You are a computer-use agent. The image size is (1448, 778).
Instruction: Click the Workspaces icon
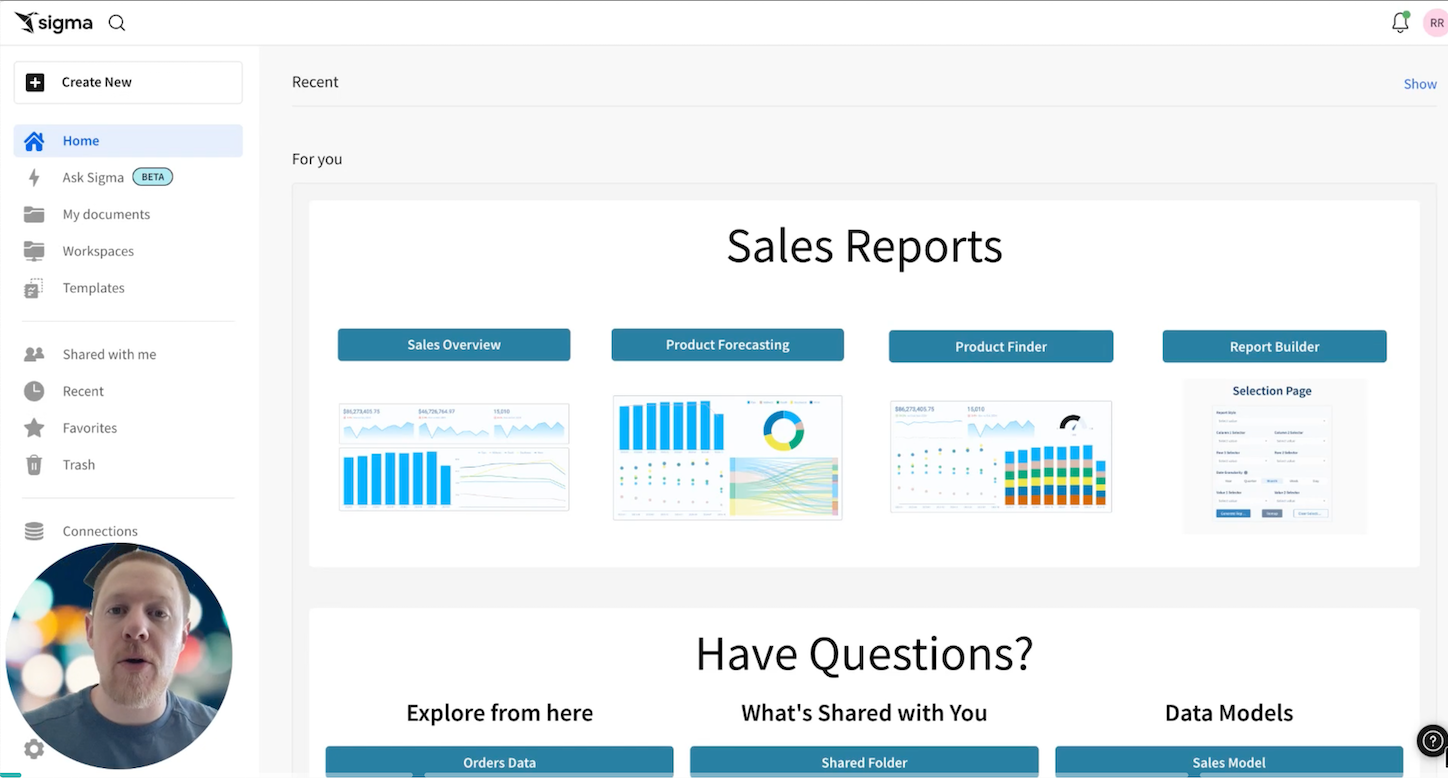[x=34, y=251]
